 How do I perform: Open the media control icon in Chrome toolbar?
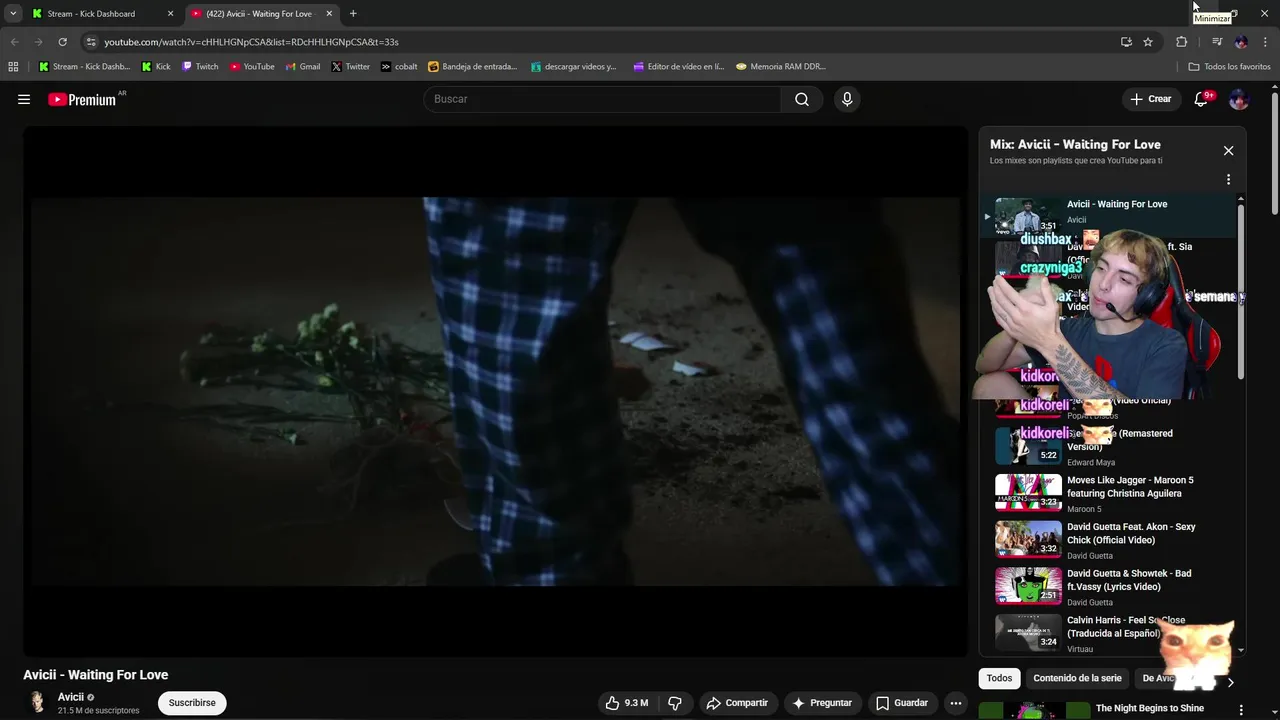pyautogui.click(x=1217, y=42)
